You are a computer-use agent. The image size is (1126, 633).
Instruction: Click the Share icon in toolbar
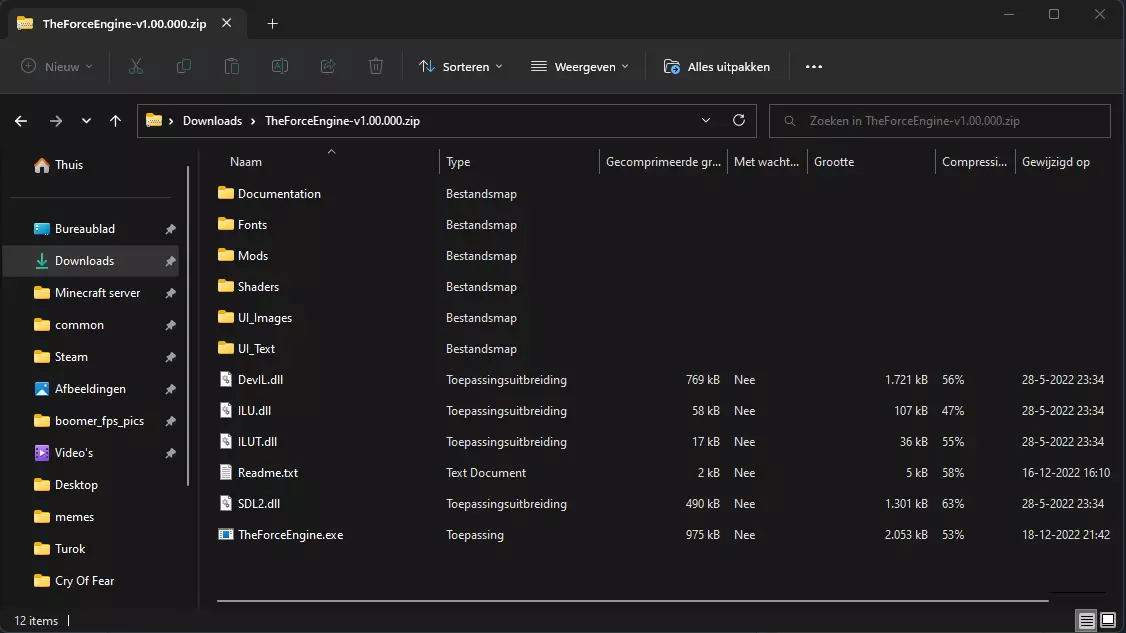pos(328,66)
